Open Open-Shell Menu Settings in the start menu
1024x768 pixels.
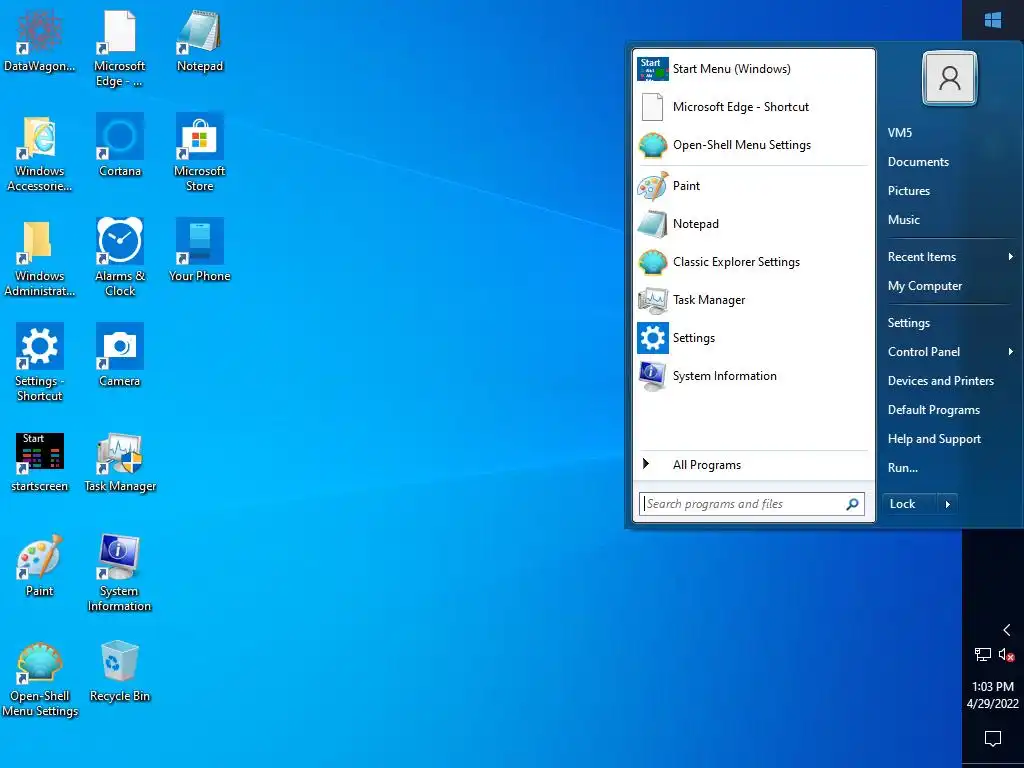(754, 145)
